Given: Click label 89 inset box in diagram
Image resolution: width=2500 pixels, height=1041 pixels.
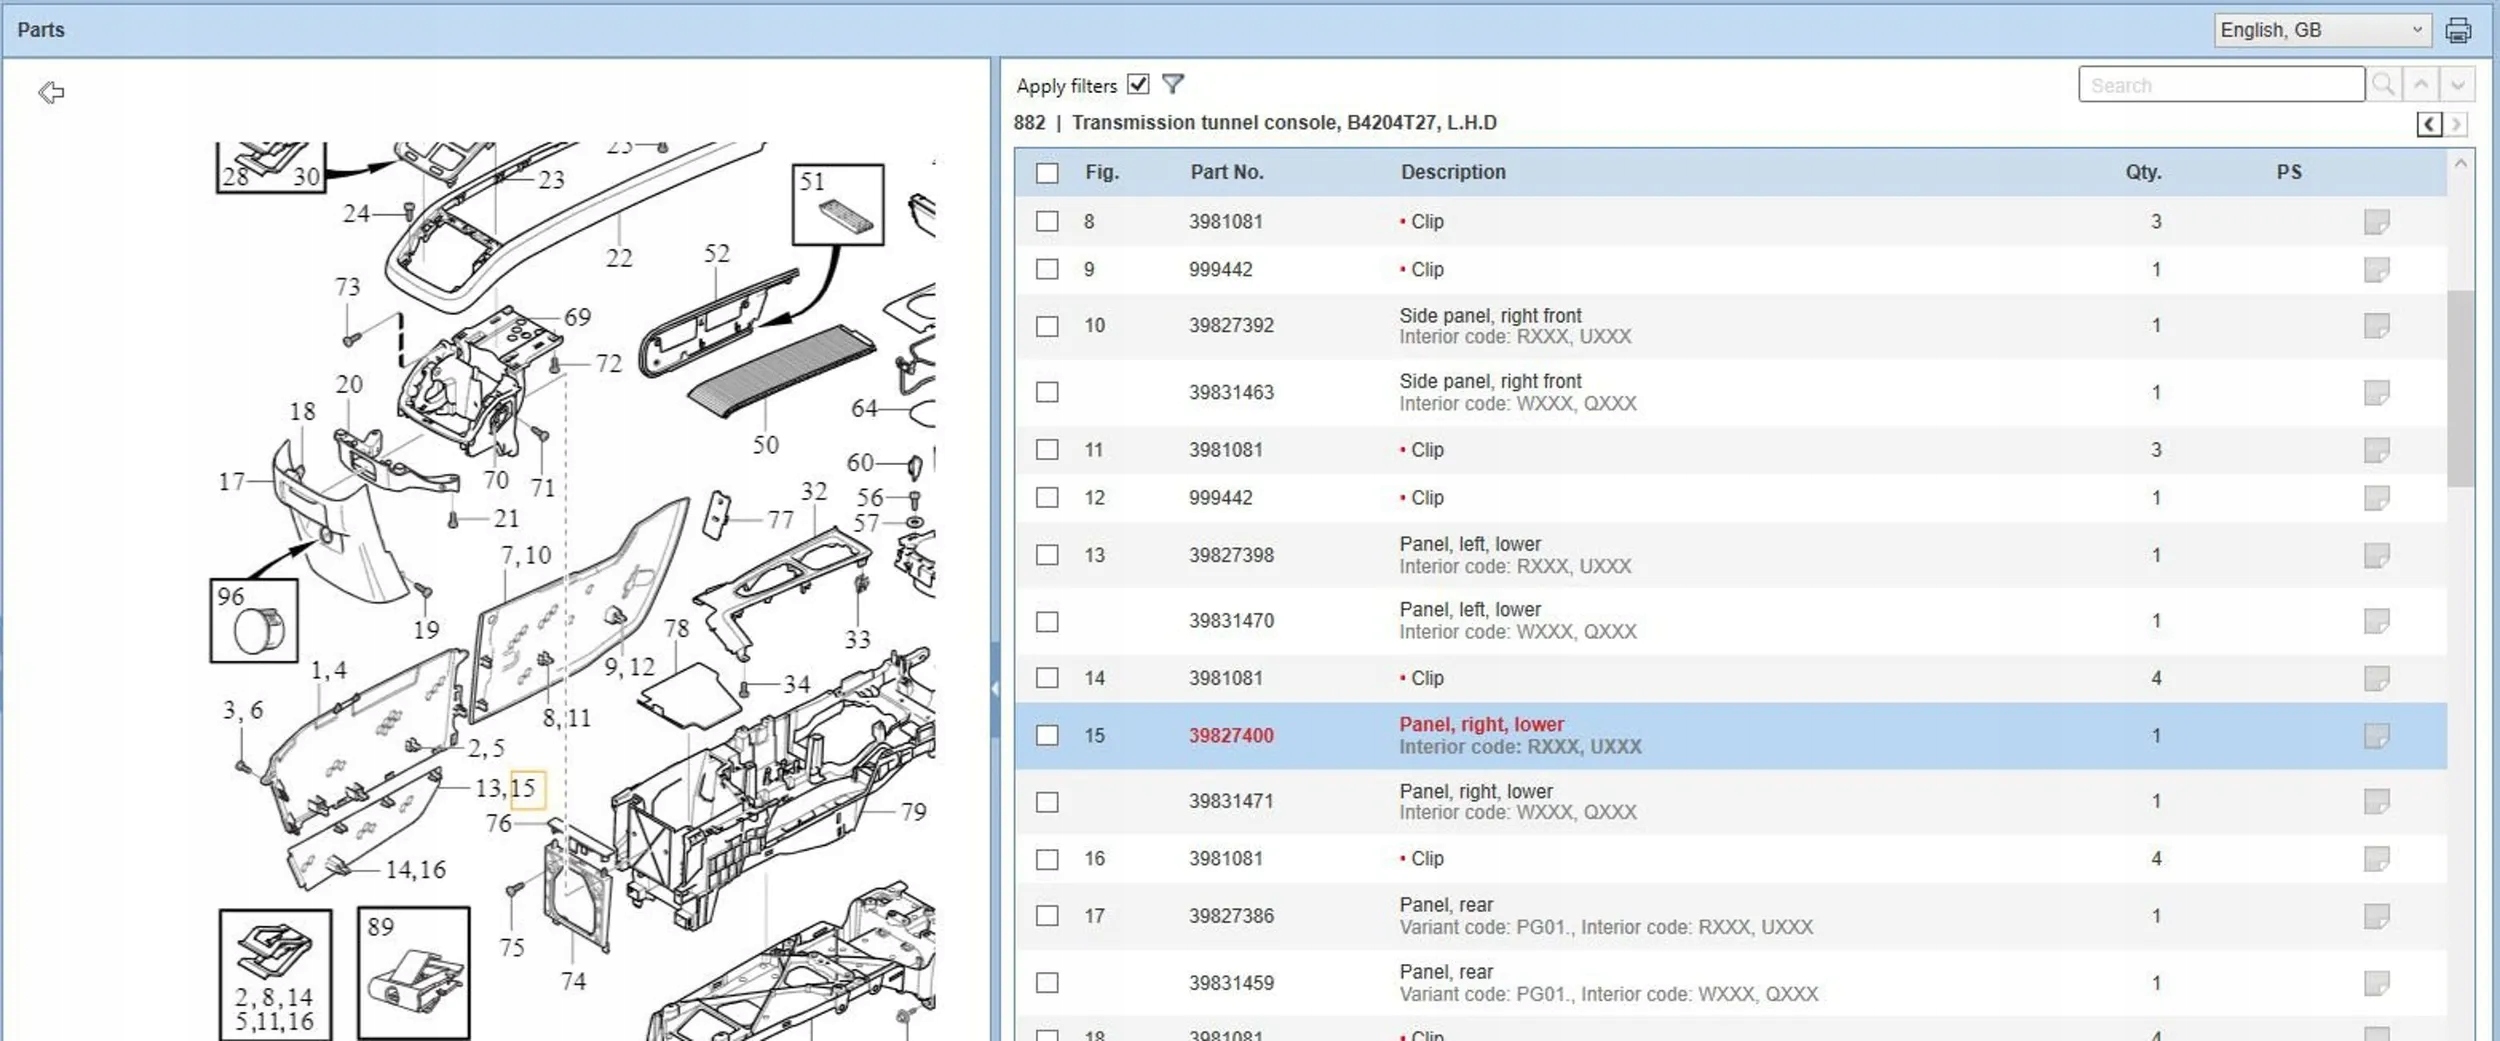Looking at the screenshot, I should pyautogui.click(x=414, y=973).
